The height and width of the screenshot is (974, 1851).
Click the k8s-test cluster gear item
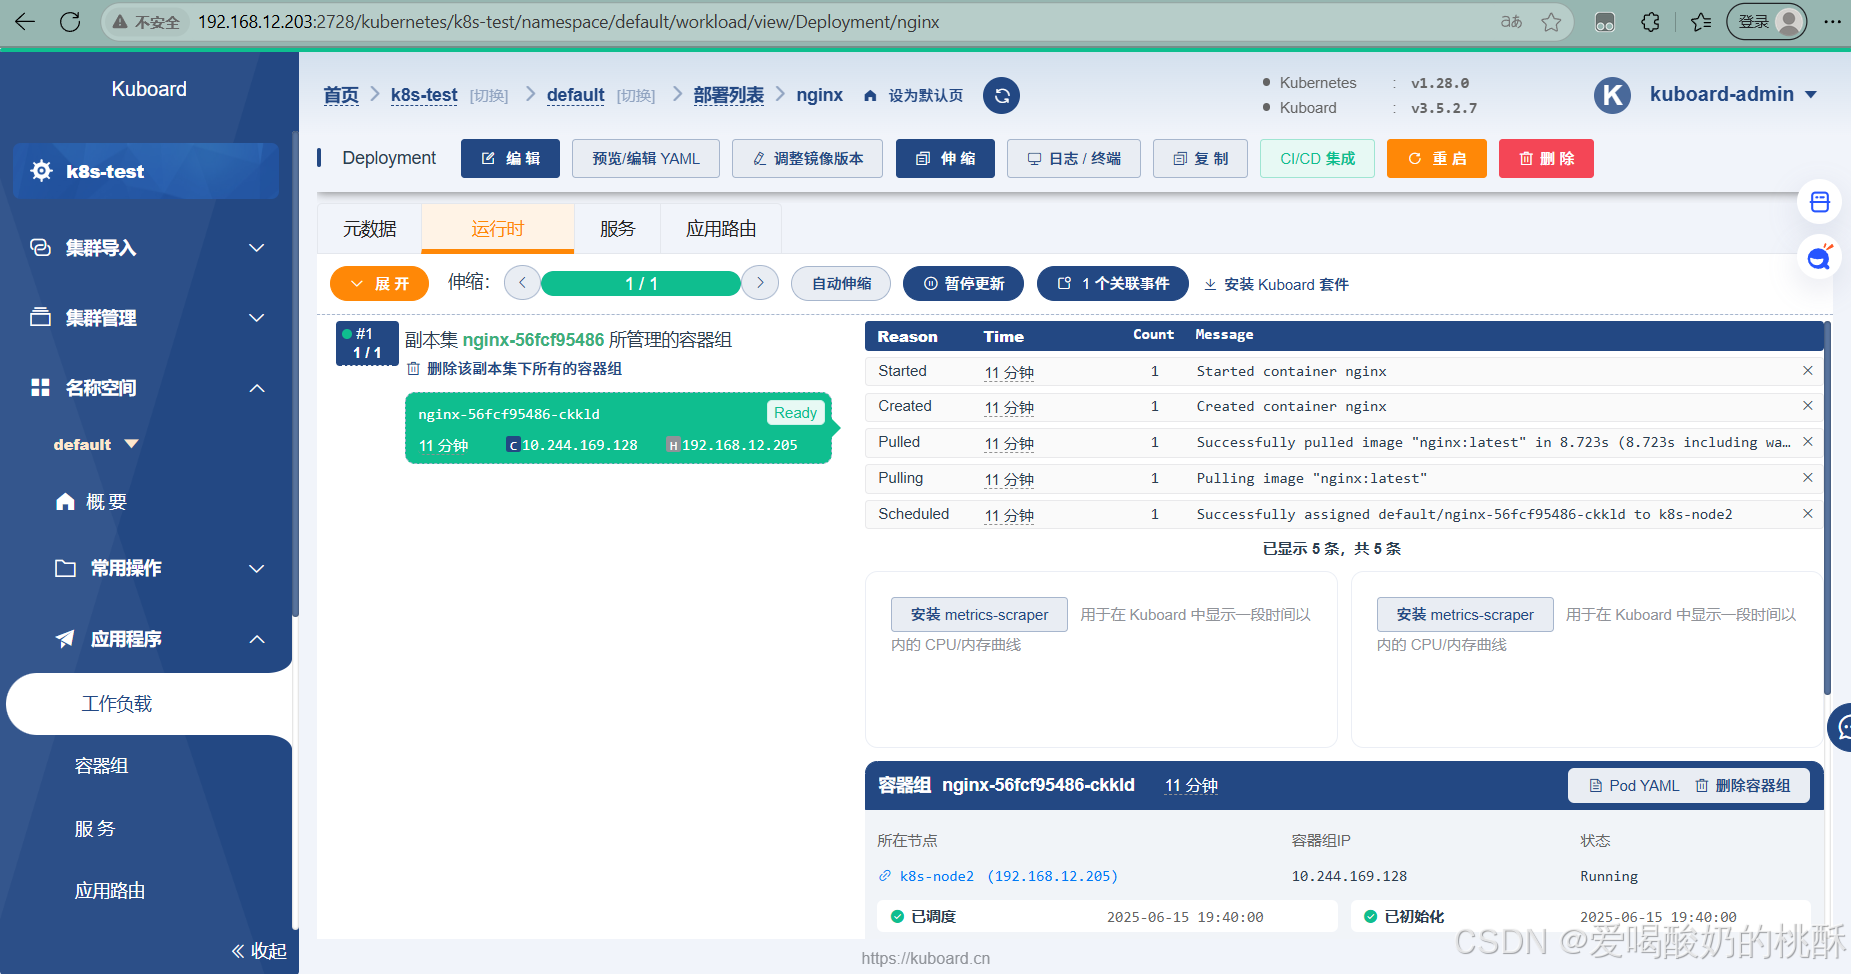click(x=146, y=171)
